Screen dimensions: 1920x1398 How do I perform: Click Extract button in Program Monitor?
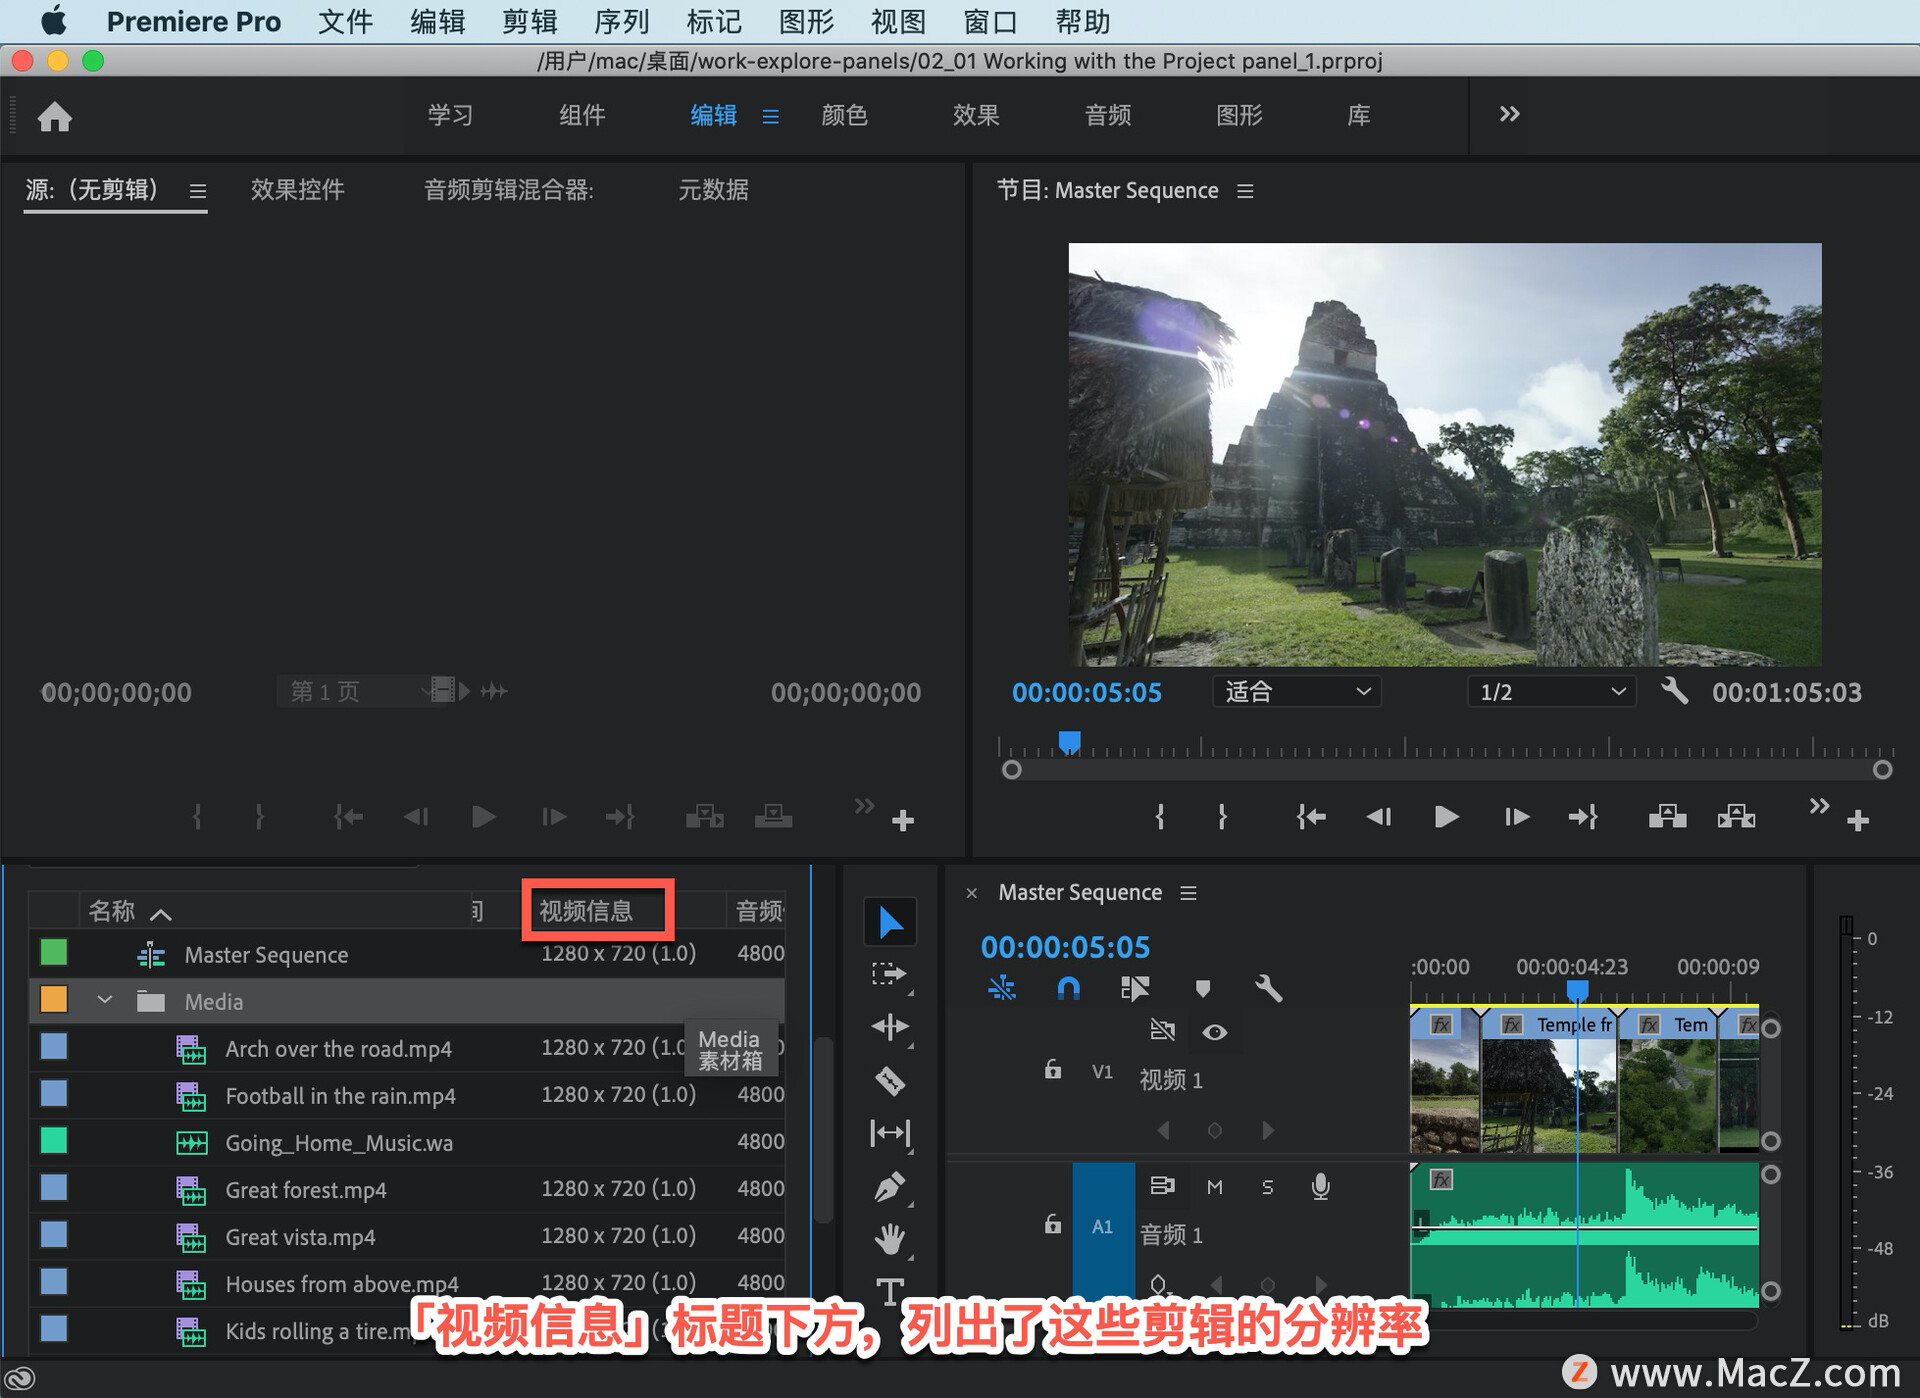tap(1736, 818)
